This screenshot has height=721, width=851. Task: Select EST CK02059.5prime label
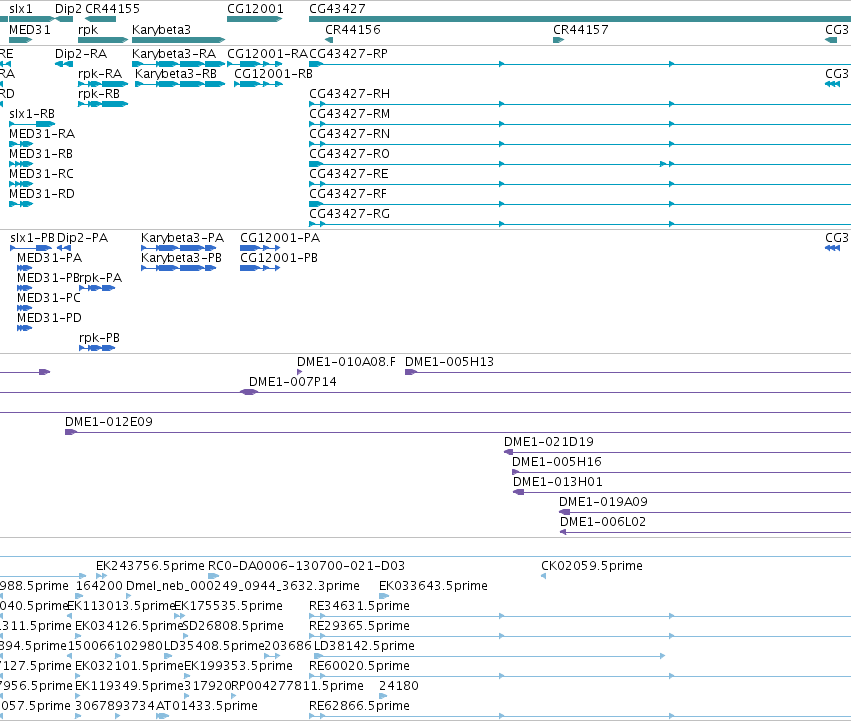pyautogui.click(x=592, y=566)
